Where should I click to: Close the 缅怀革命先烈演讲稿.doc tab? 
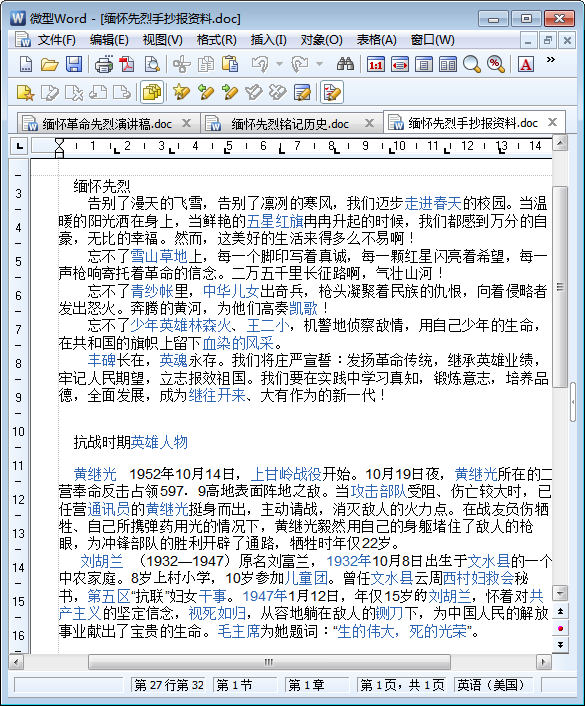(186, 123)
